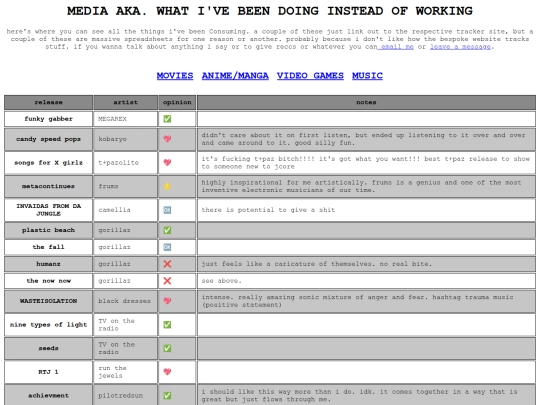Follow the 'email me' link
540x405 pixels.
(x=397, y=46)
